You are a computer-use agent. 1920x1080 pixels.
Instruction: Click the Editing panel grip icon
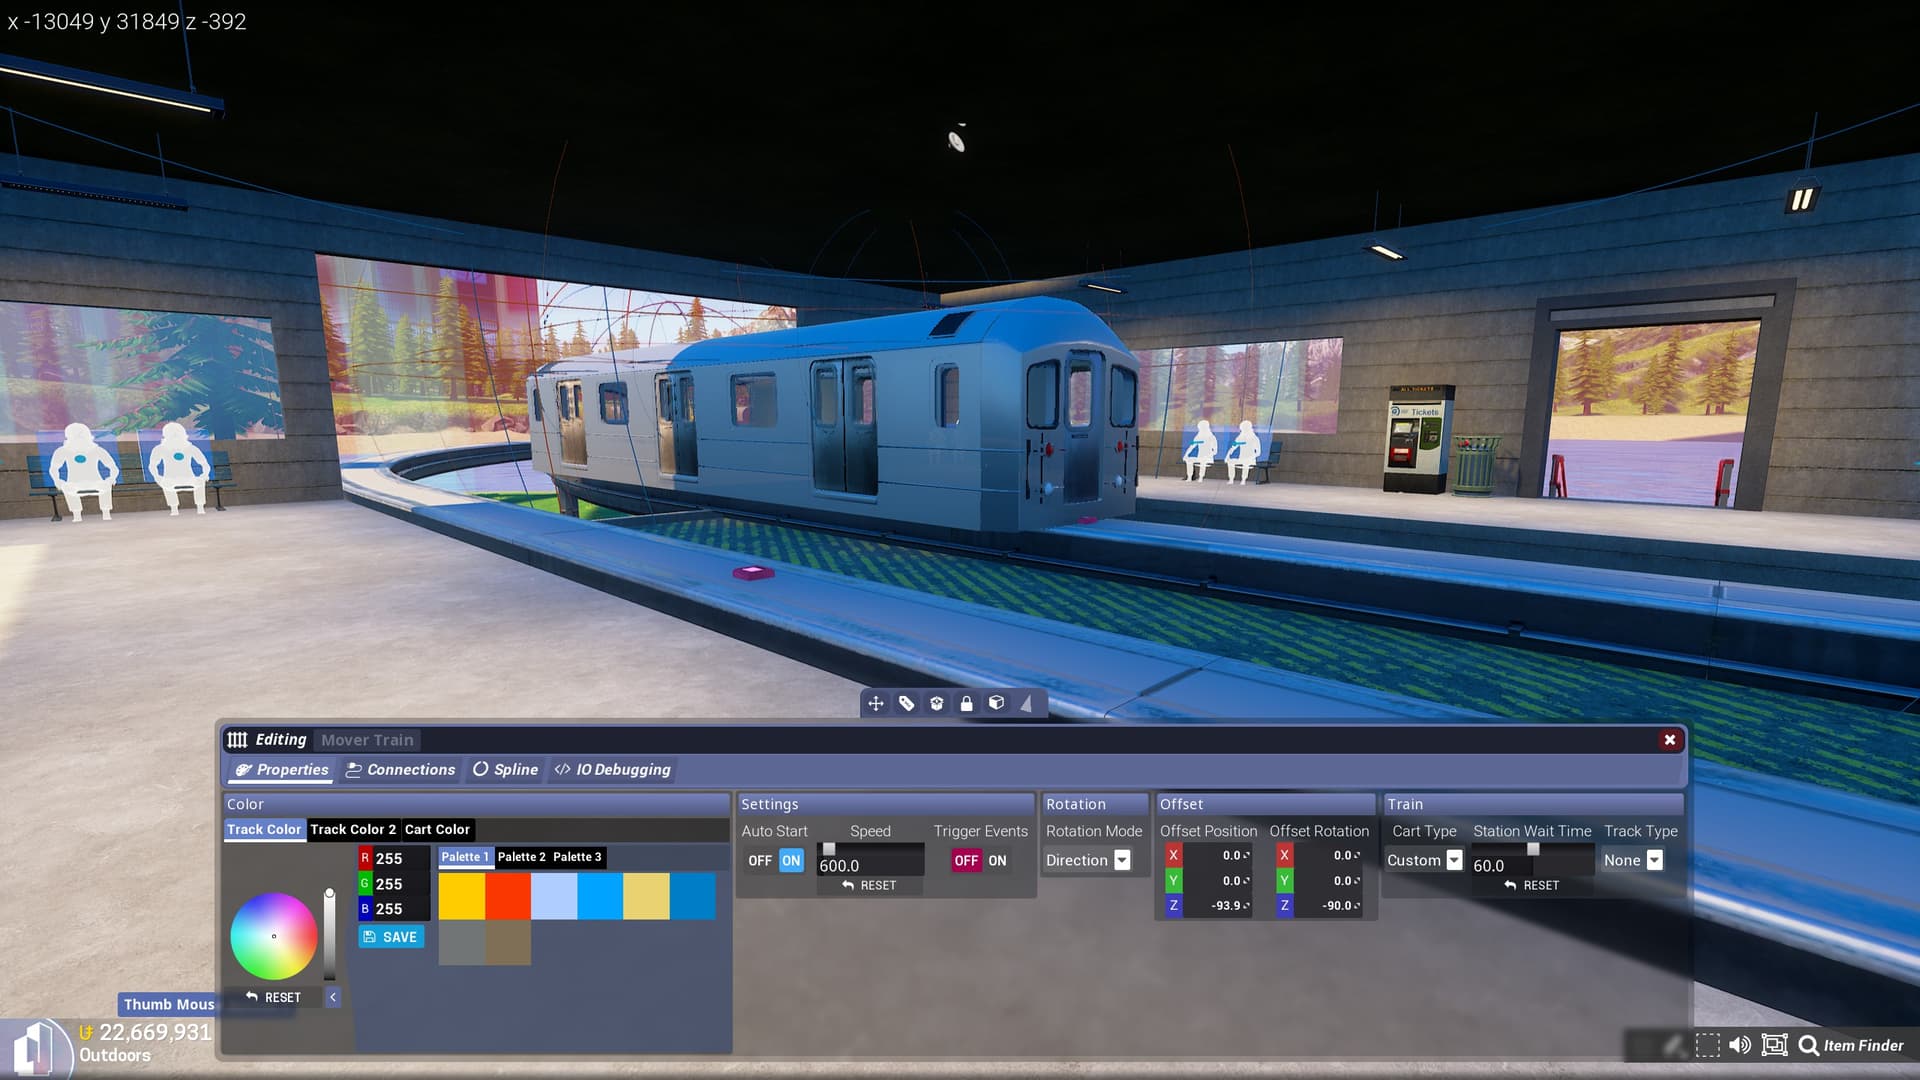[237, 740]
